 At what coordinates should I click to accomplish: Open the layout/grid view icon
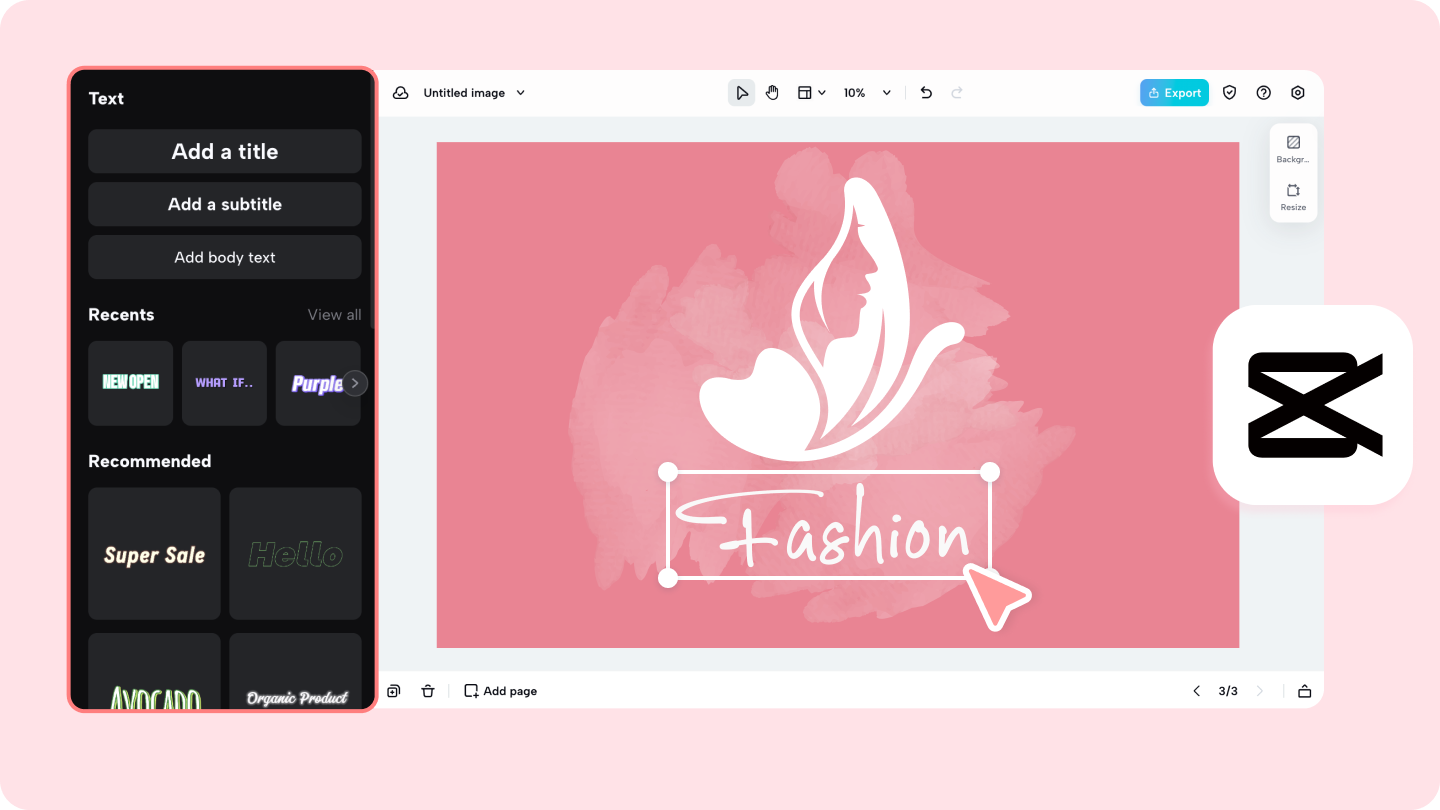click(806, 92)
